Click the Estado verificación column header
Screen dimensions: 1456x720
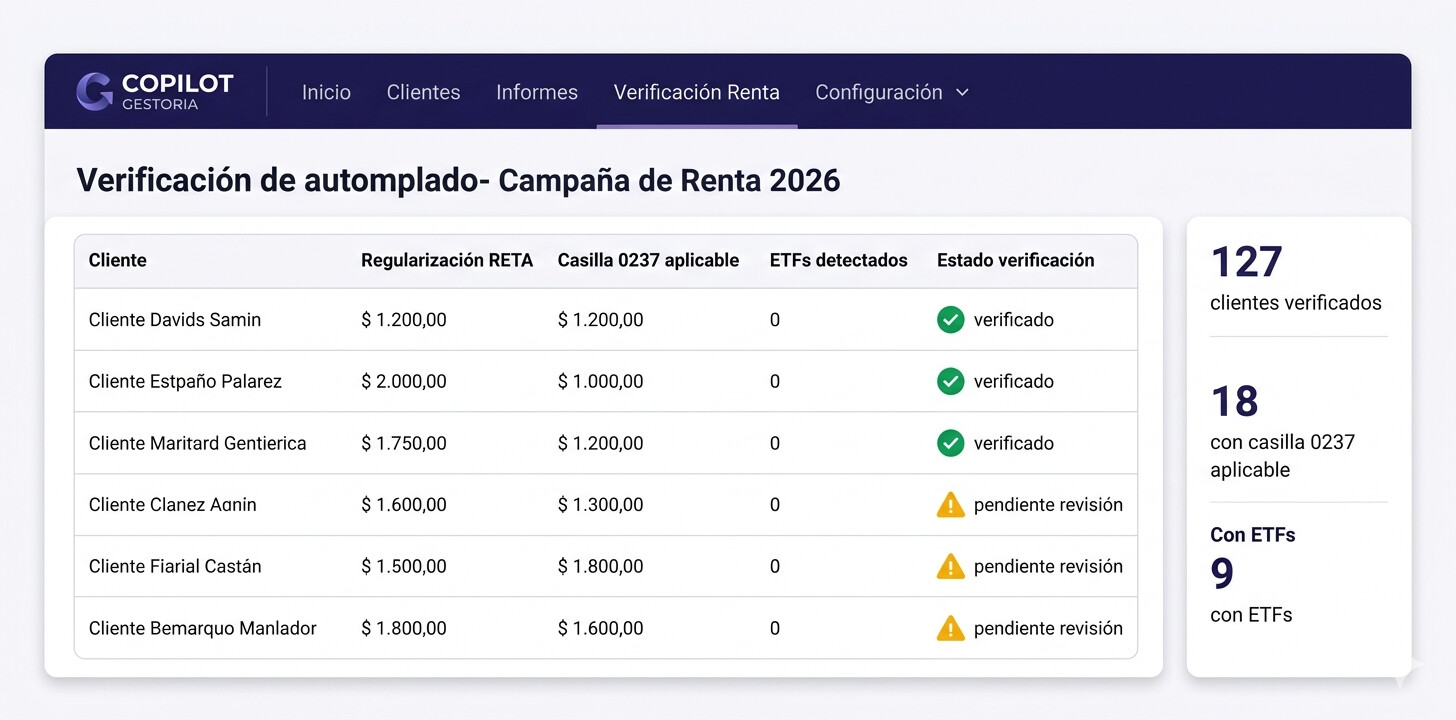(1016, 260)
